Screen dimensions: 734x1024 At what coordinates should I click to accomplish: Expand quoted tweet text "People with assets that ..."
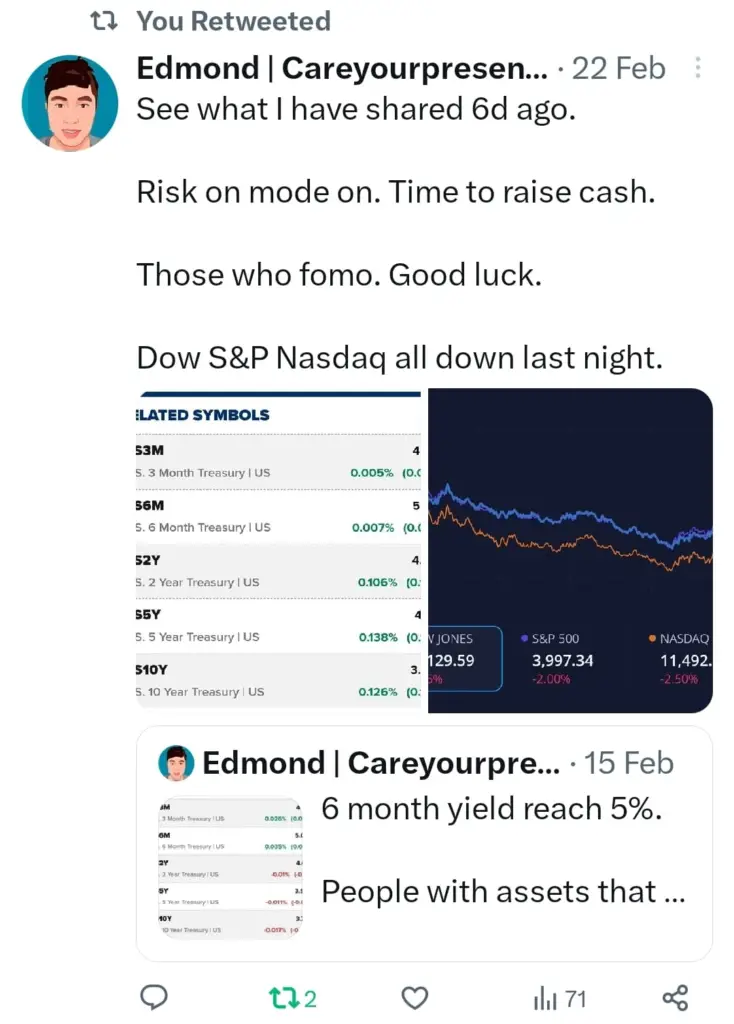[503, 891]
